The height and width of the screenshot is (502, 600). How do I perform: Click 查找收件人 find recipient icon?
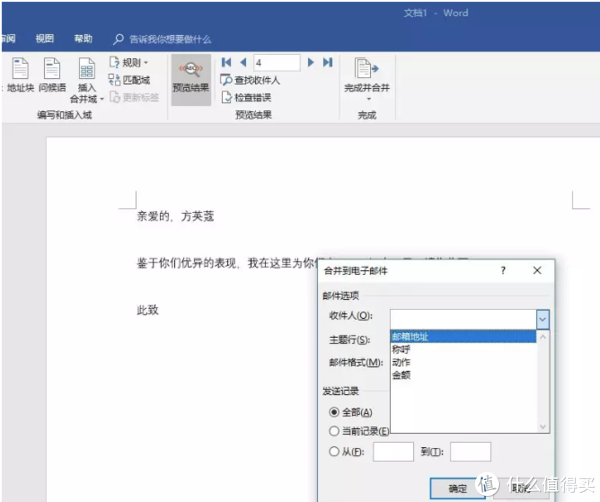(227, 80)
